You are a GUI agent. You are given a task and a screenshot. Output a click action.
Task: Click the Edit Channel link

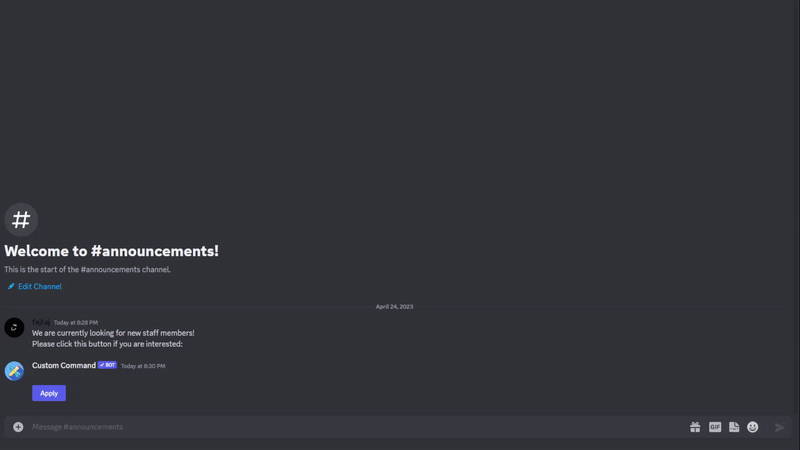coord(40,286)
